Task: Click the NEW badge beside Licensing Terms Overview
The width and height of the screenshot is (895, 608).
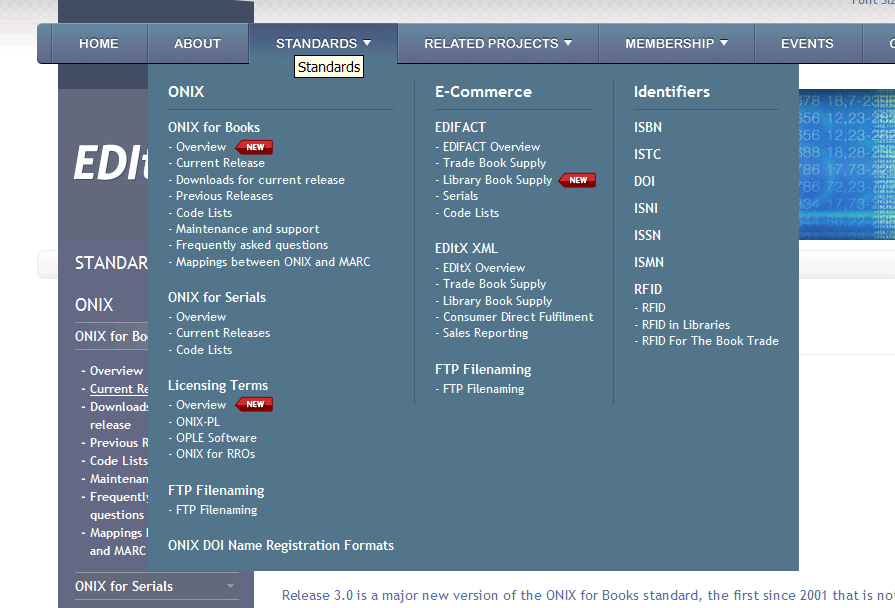Action: pyautogui.click(x=254, y=404)
